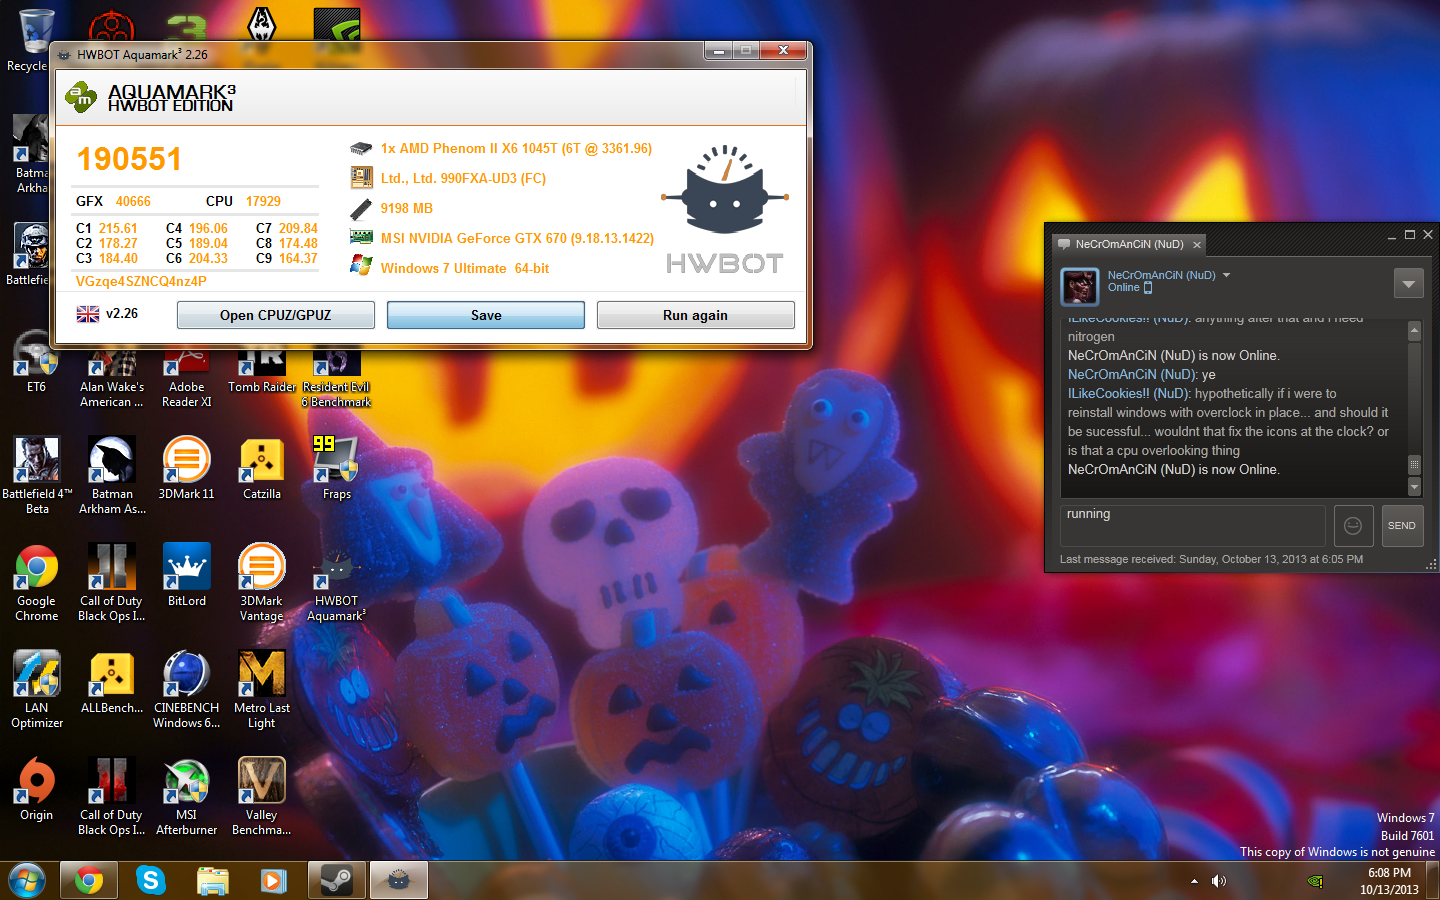Launch Metro Last Light desktop icon
This screenshot has width=1440, height=900.
coord(261,690)
